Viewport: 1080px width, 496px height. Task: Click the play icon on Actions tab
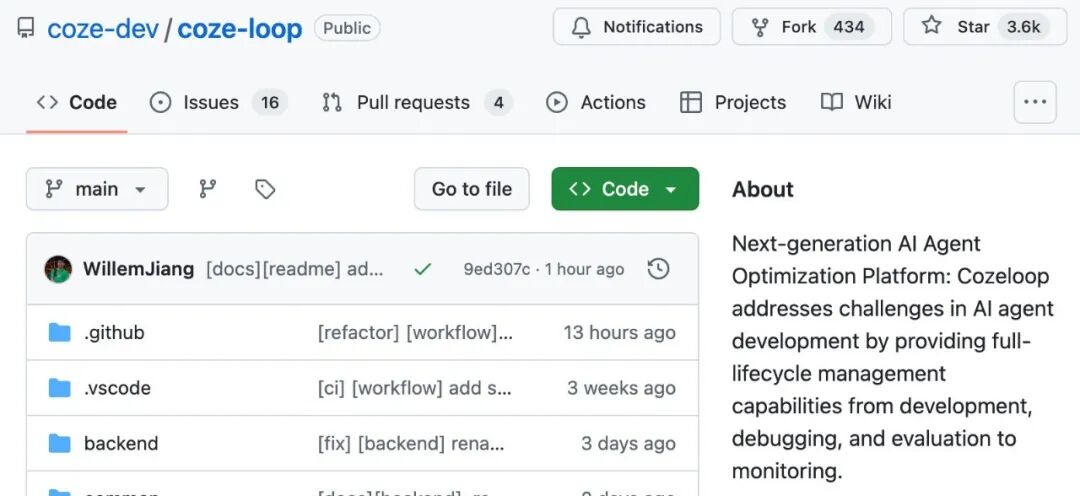pos(557,103)
